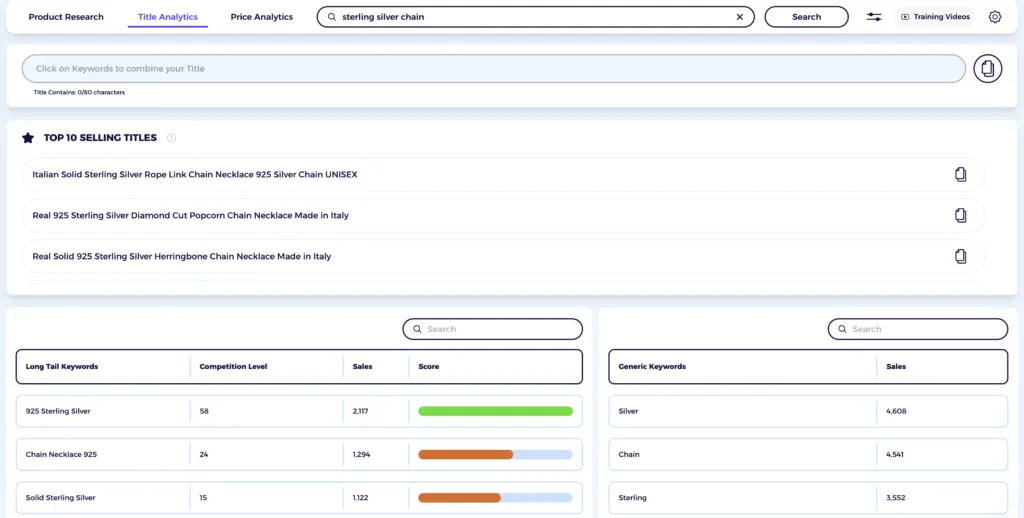Click the star icon beside Top 10 Selling Titles
This screenshot has width=1024, height=518.
[x=27, y=138]
